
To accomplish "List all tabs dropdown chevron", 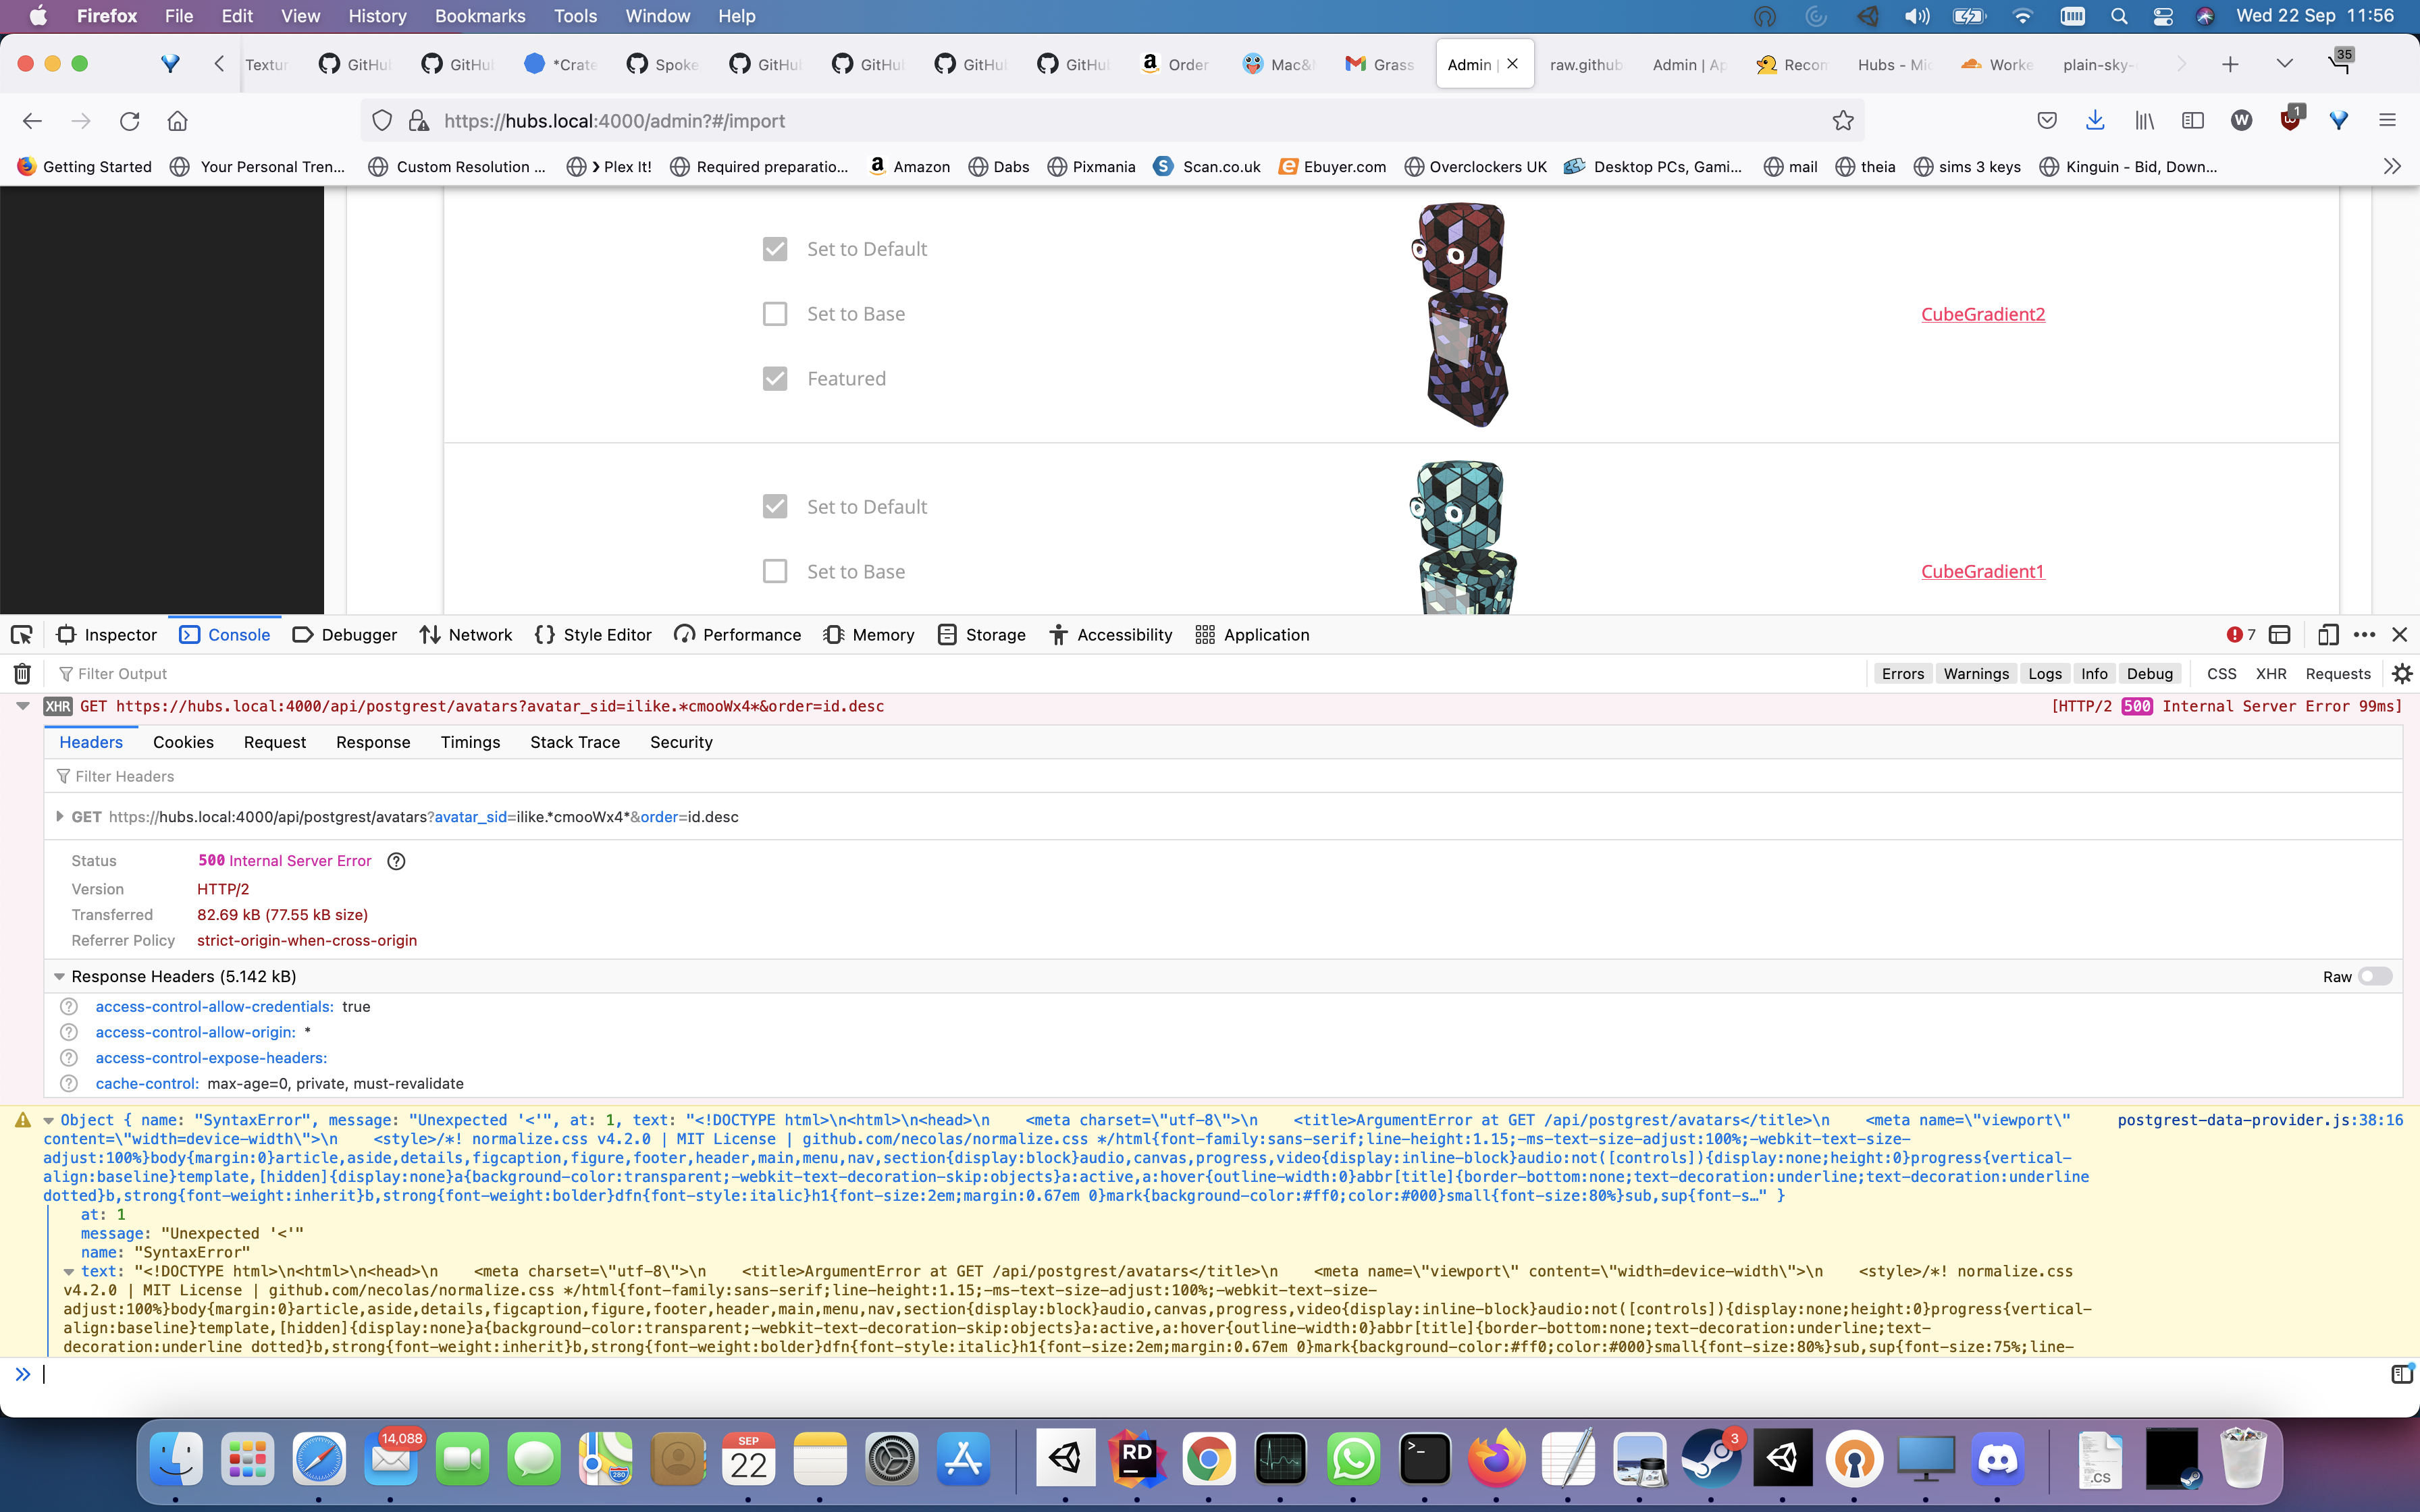I will [2284, 65].
